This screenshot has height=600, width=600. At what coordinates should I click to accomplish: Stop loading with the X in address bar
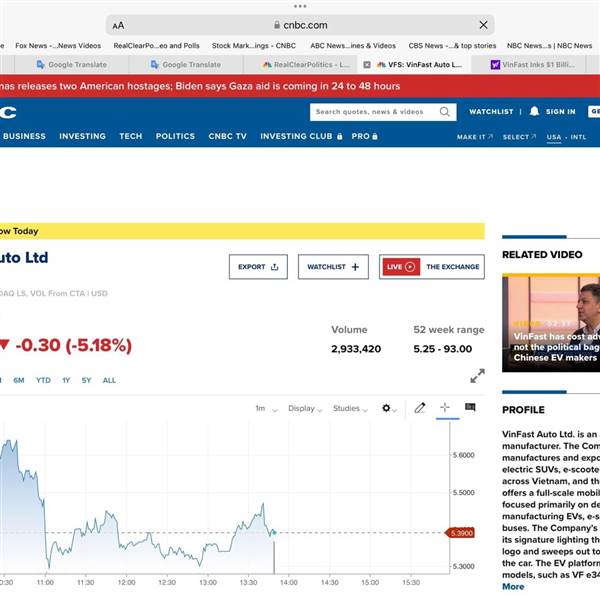(483, 25)
